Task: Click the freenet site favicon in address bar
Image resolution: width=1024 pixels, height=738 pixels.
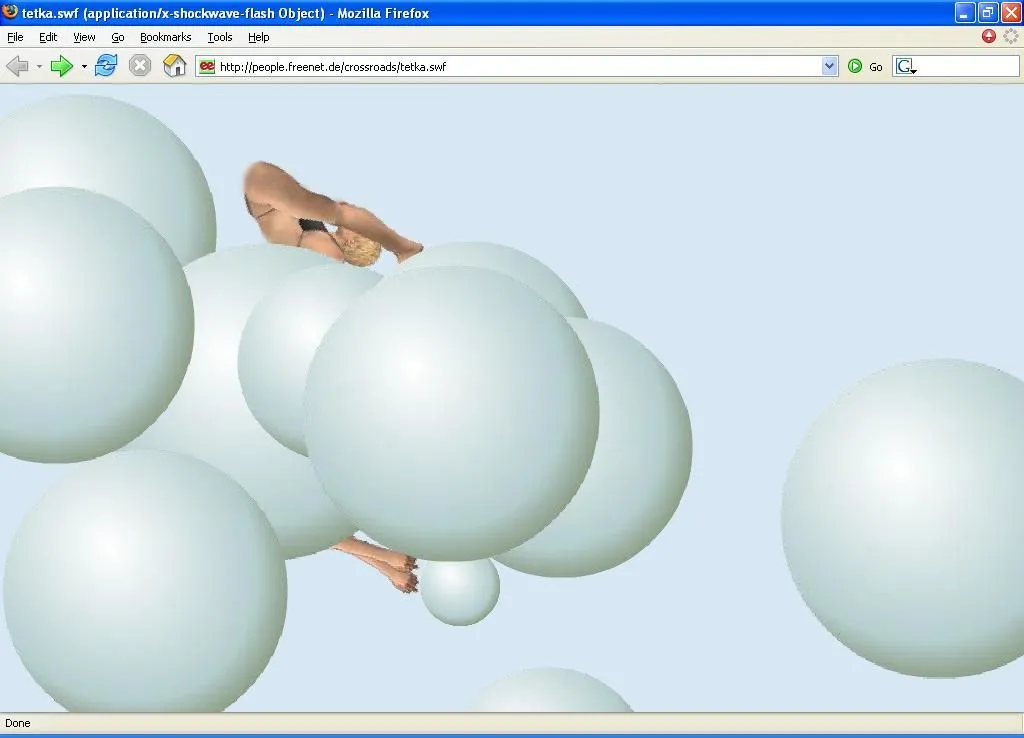Action: pos(205,66)
